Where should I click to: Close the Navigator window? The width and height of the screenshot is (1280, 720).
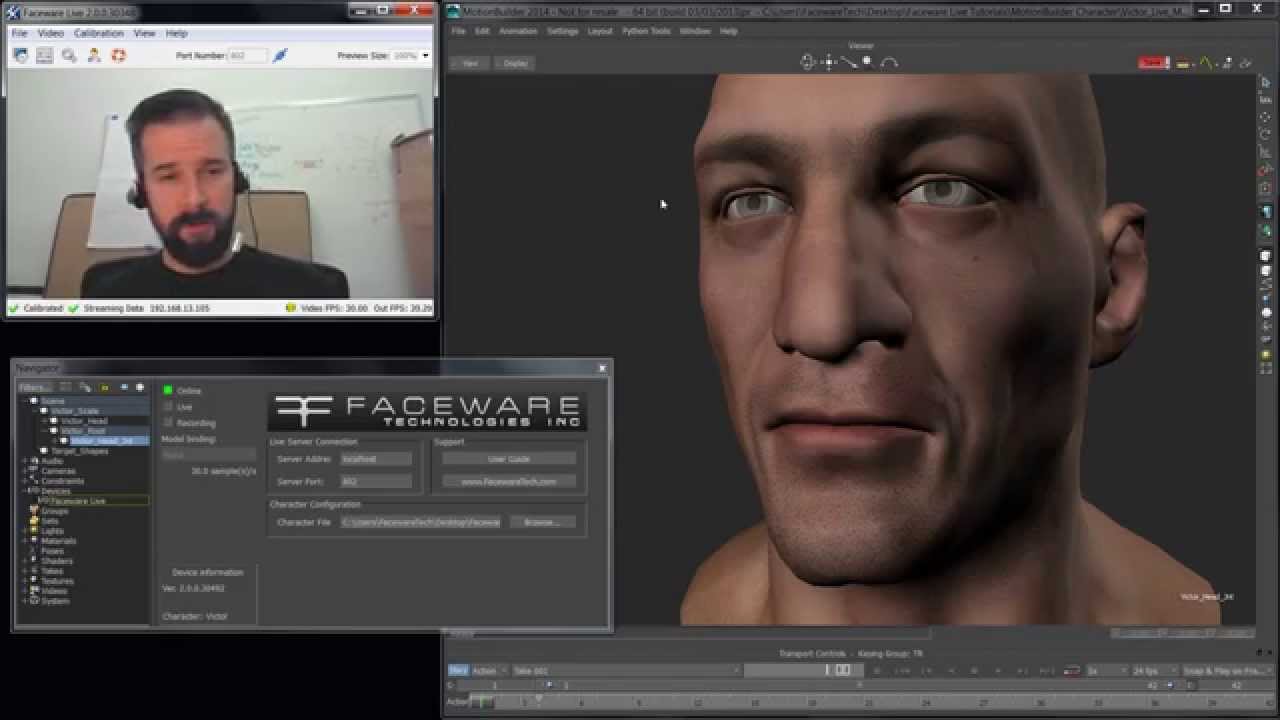[x=602, y=368]
